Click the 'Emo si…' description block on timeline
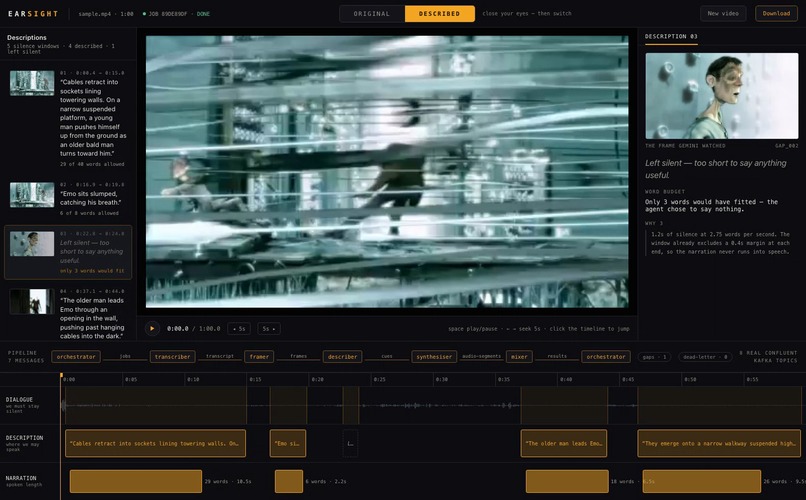Image resolution: width=806 pixels, height=500 pixels. (x=288, y=443)
